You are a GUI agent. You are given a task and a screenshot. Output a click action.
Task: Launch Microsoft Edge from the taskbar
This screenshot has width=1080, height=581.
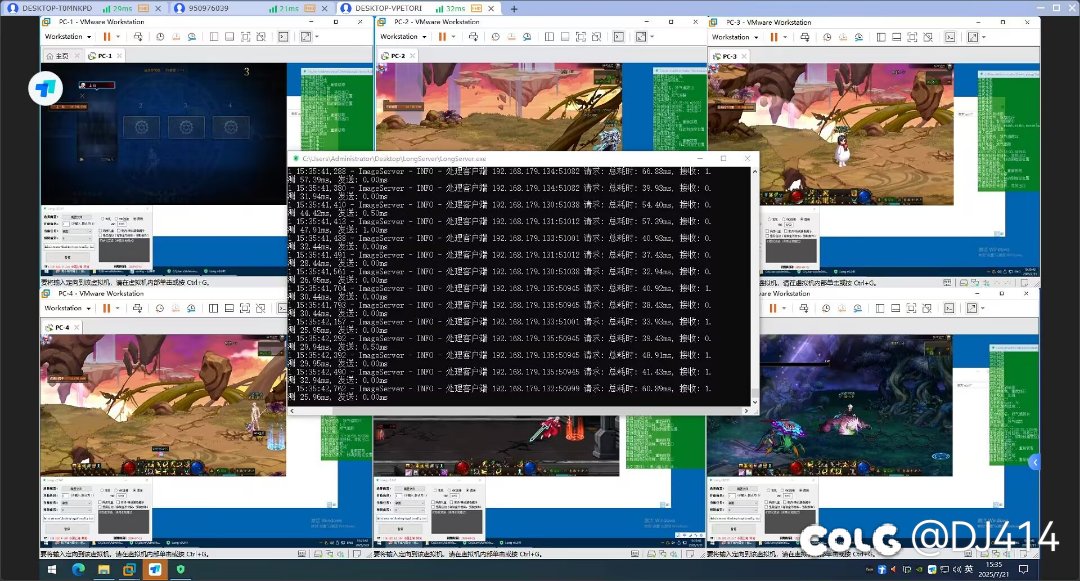pyautogui.click(x=78, y=569)
